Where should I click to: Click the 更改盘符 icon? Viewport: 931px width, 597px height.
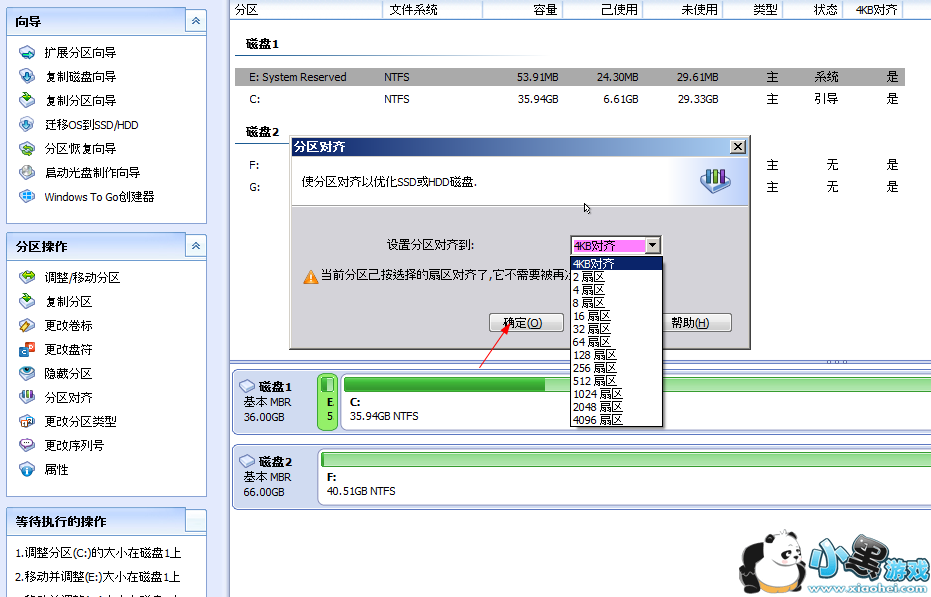point(27,349)
